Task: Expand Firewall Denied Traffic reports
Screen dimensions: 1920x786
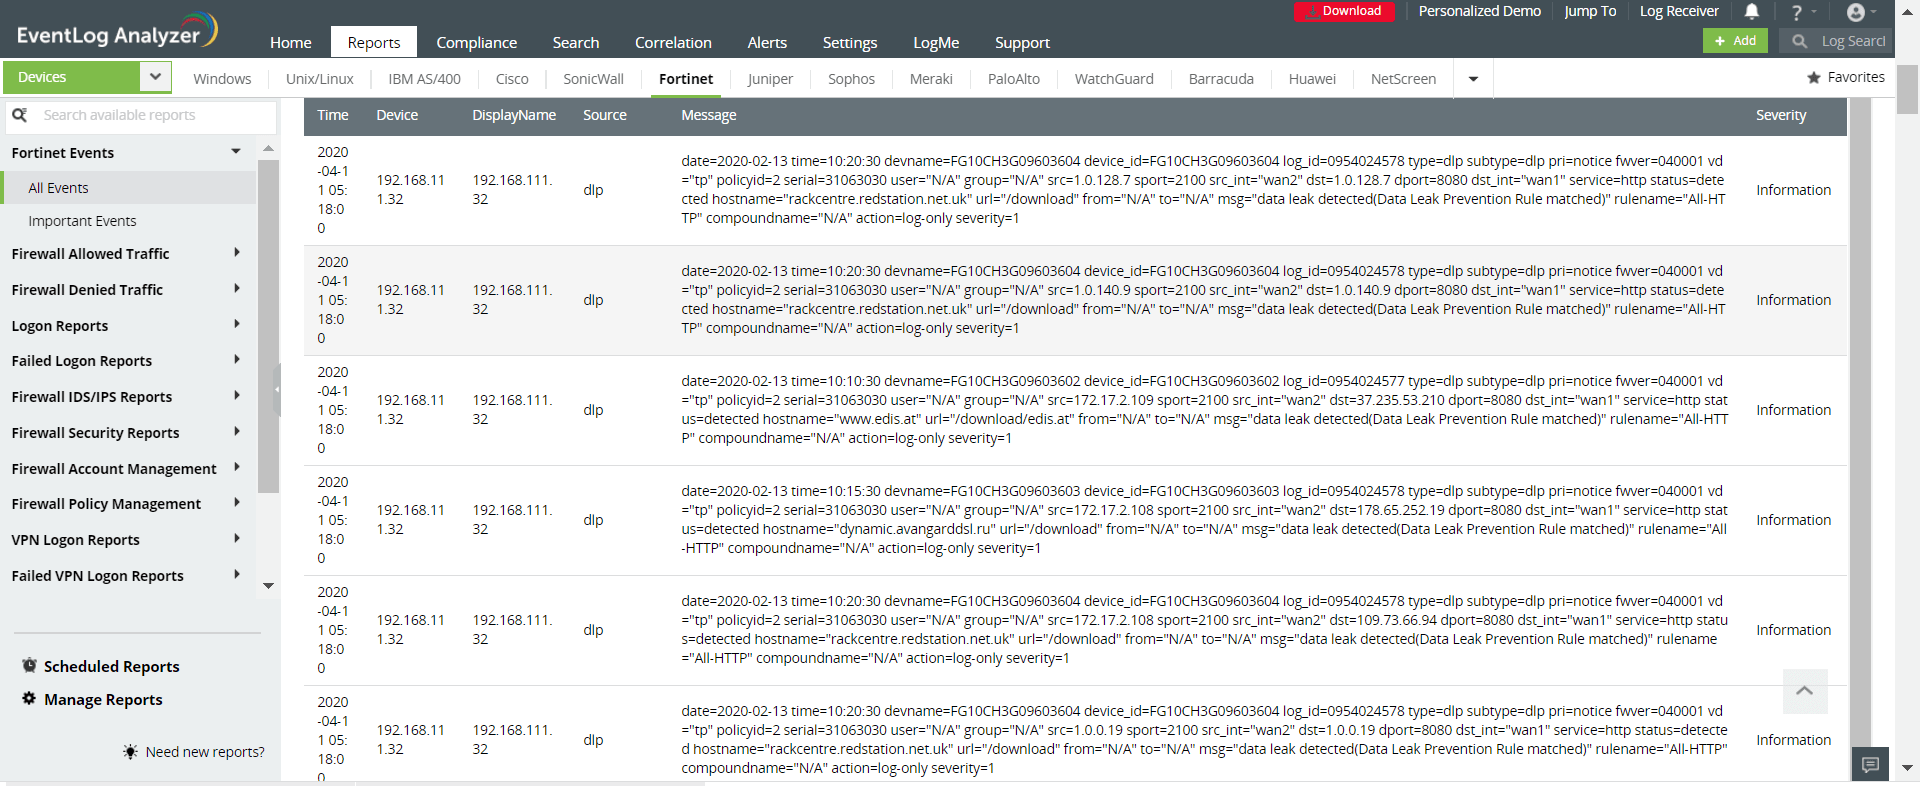Action: [237, 289]
